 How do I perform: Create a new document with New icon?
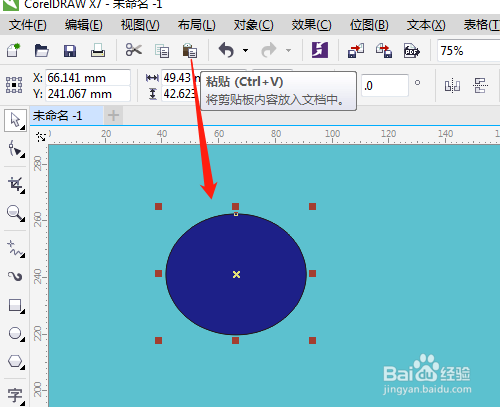pos(14,51)
